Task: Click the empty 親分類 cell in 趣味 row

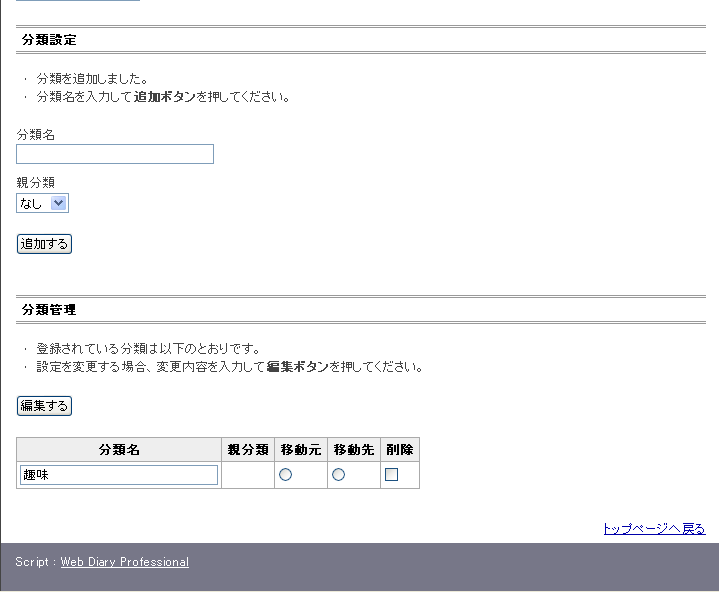Action: [248, 475]
